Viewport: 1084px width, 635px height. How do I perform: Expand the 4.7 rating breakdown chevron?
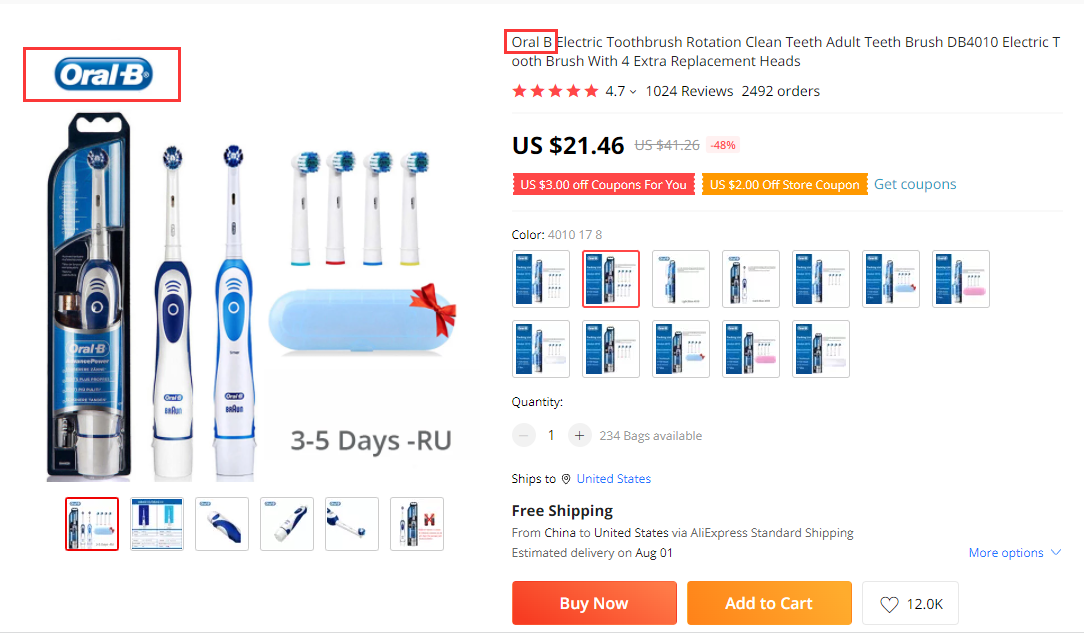[x=633, y=92]
